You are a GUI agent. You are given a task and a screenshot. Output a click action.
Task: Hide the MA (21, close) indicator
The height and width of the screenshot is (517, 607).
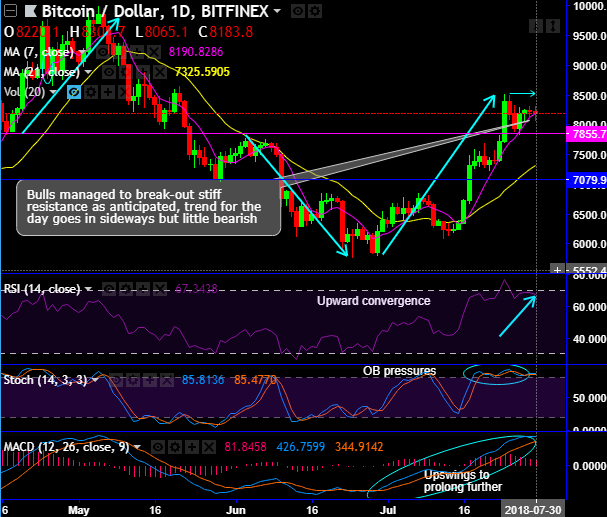[x=109, y=72]
